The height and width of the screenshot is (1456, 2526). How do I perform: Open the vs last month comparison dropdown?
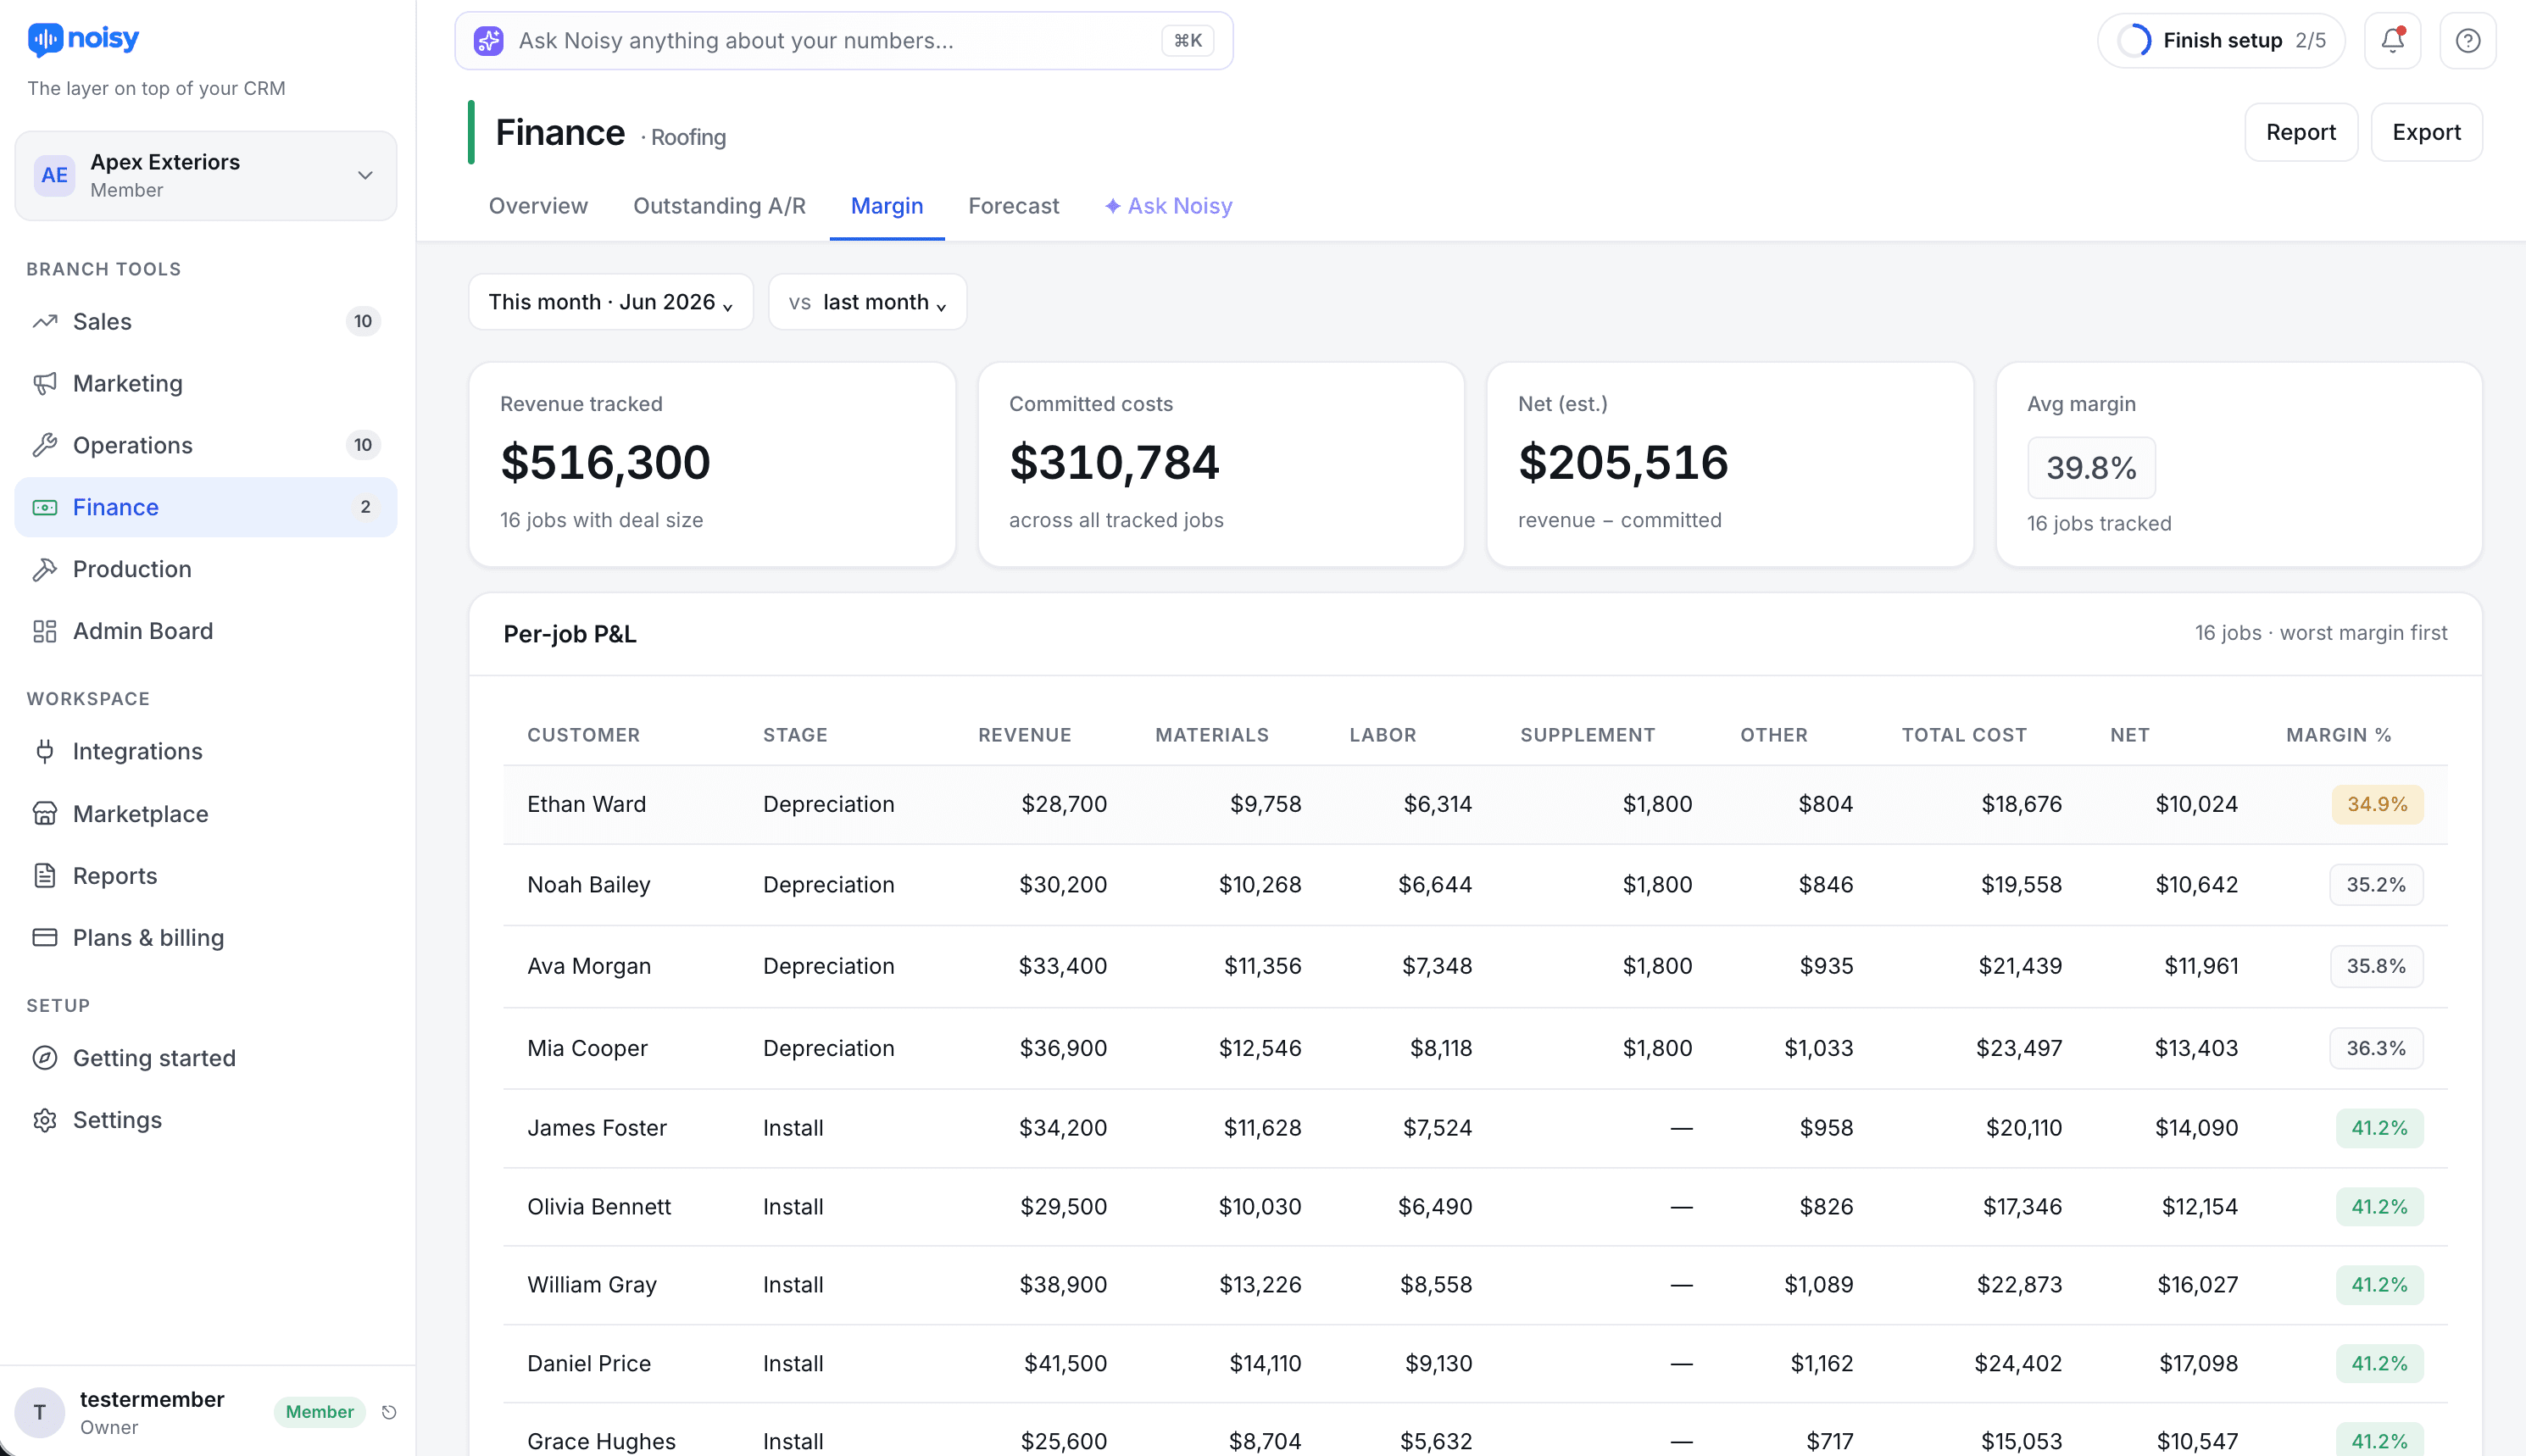coord(867,302)
